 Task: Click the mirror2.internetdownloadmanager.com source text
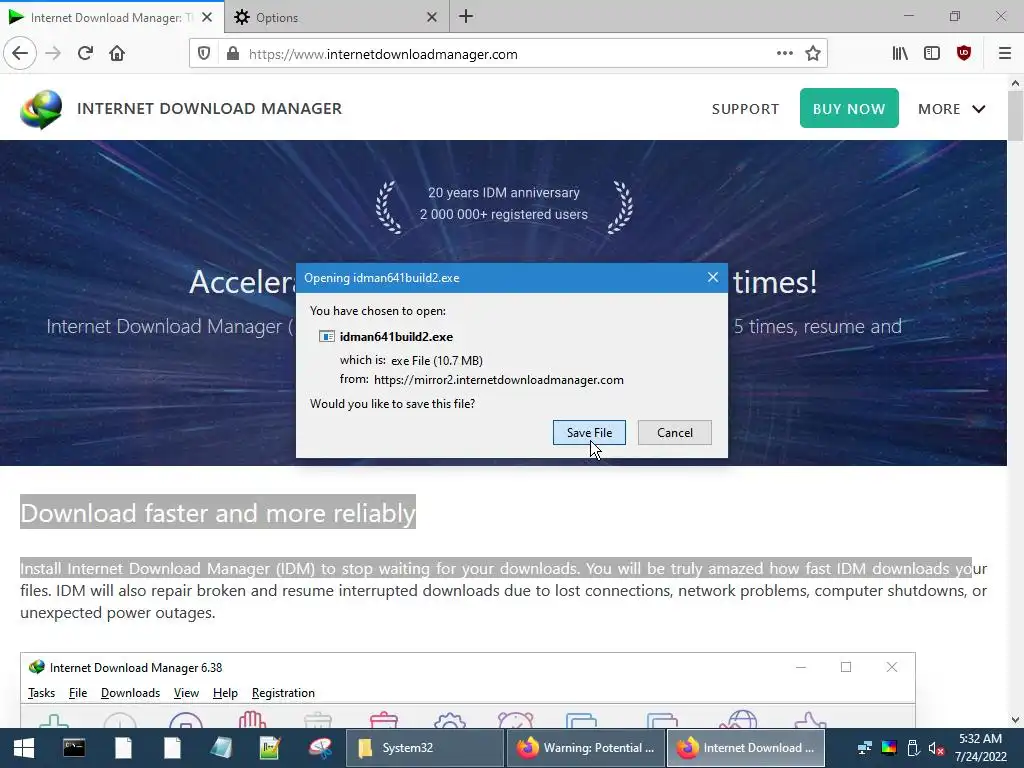[499, 379]
